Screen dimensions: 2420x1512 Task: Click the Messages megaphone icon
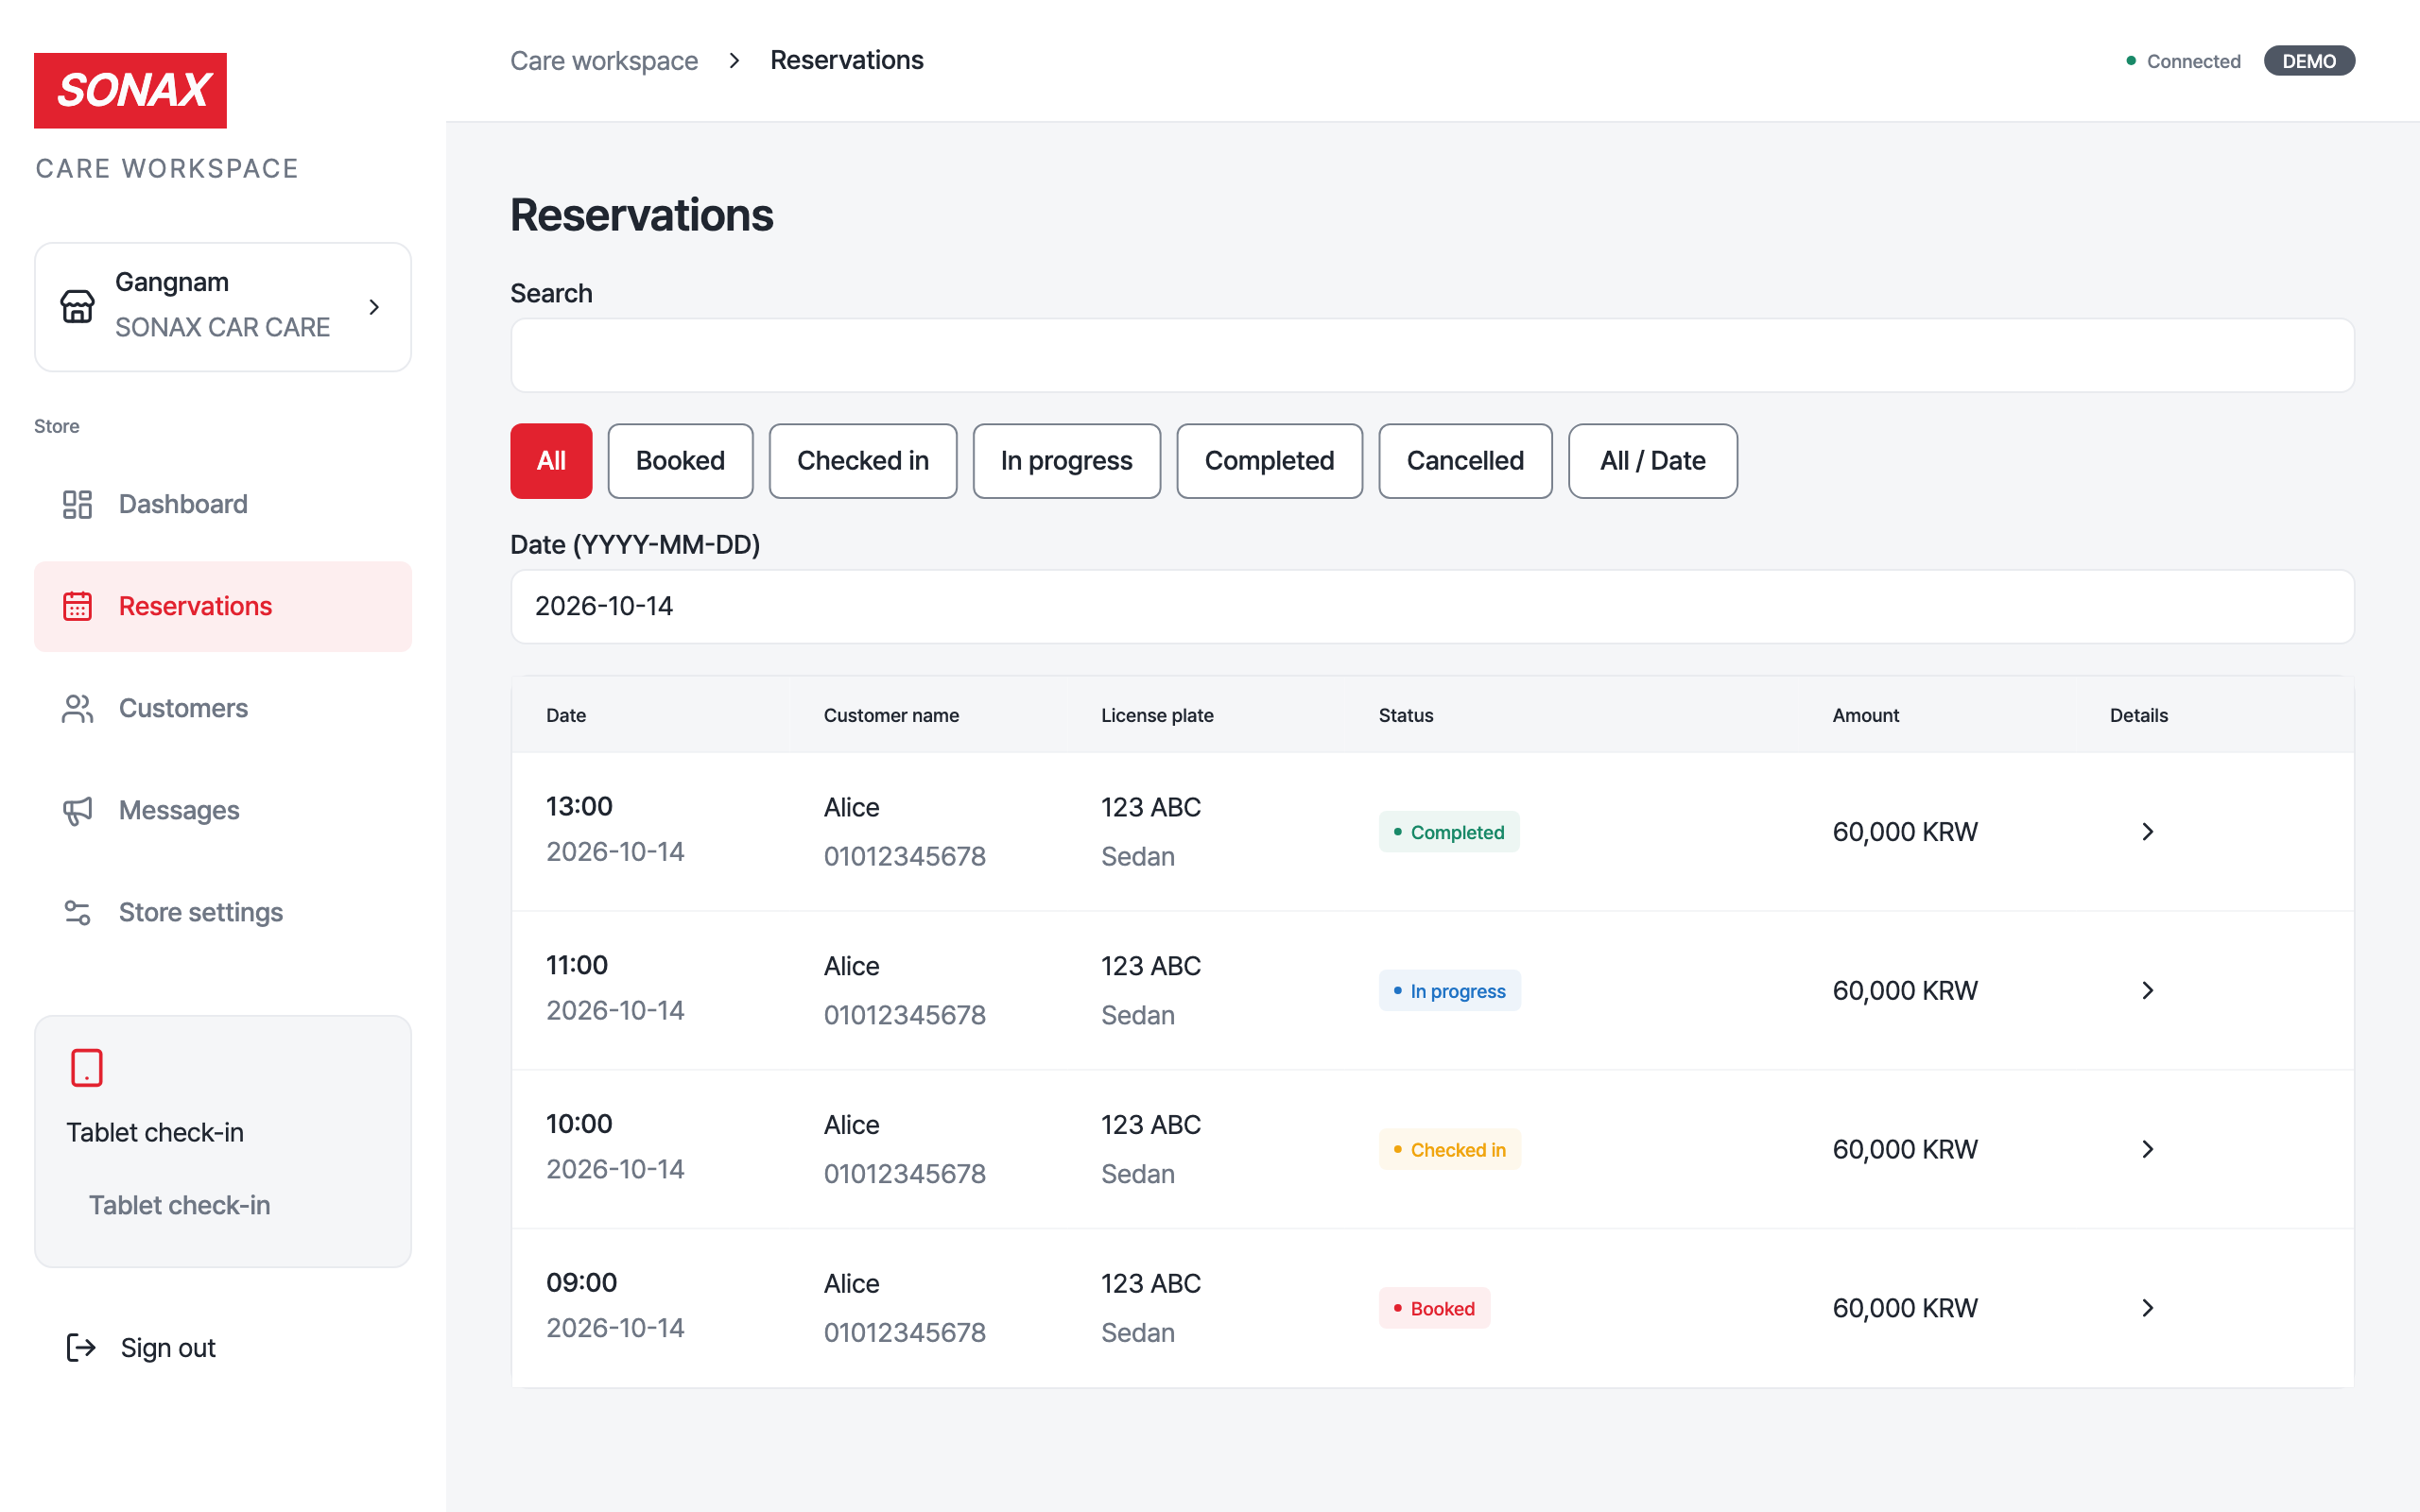(77, 810)
